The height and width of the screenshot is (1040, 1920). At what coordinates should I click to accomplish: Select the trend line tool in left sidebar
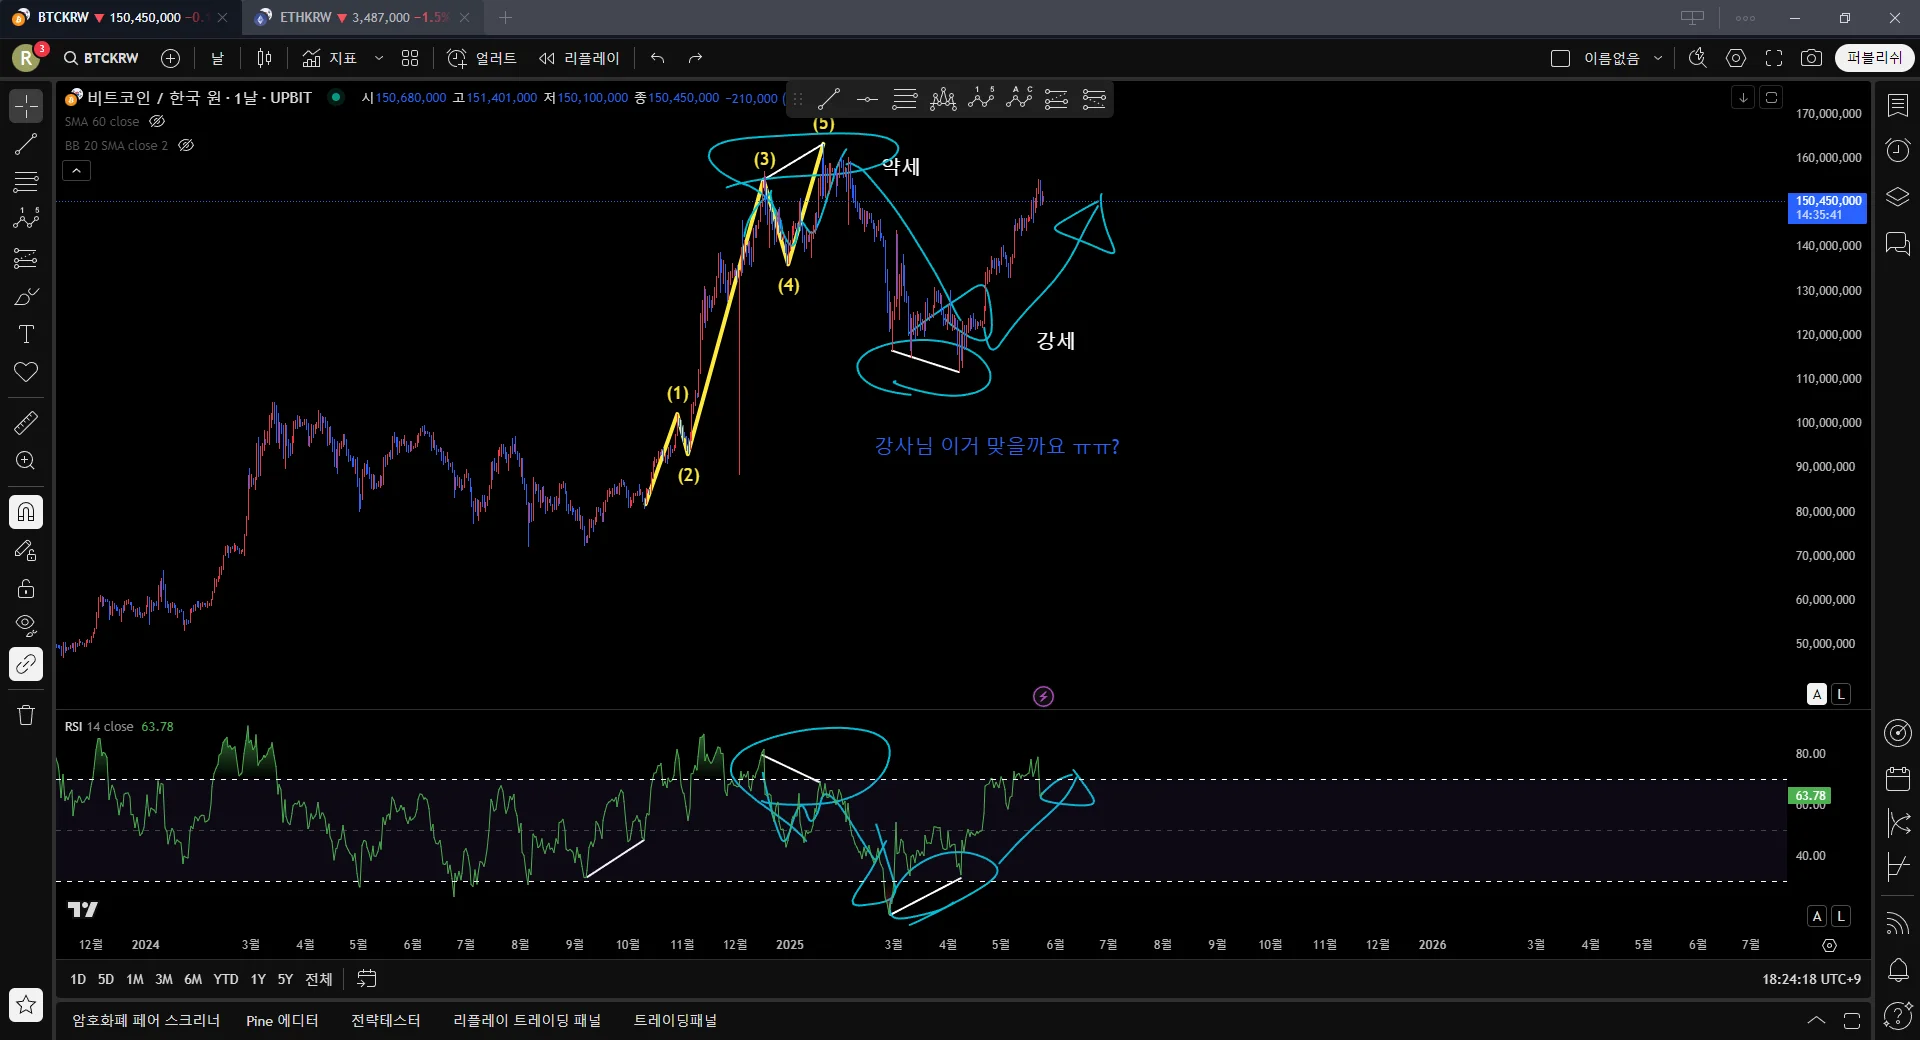[26, 144]
